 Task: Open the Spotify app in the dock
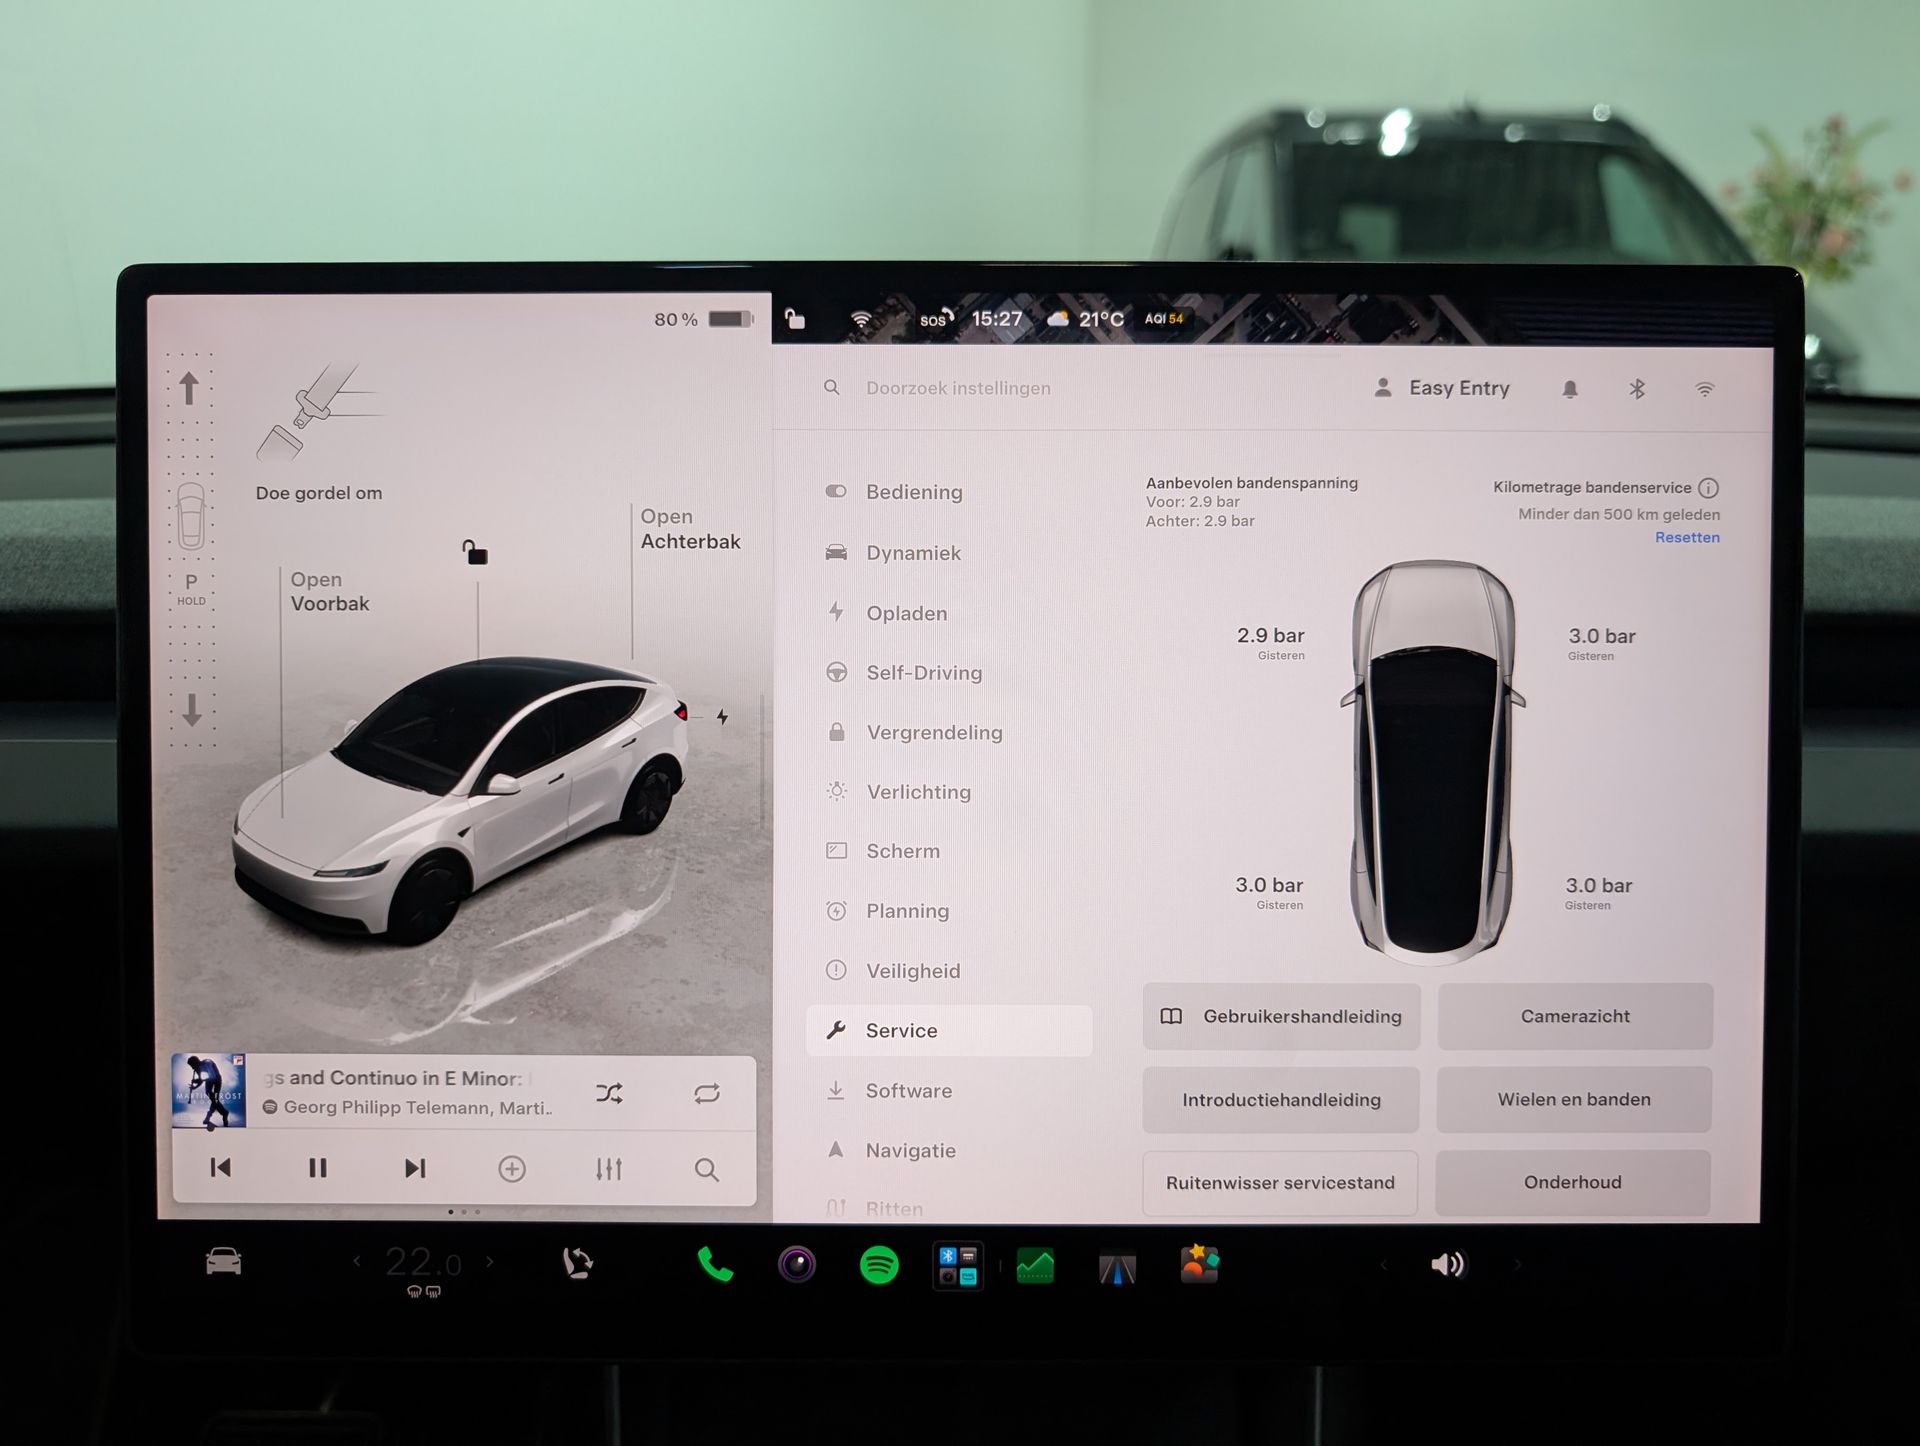[x=879, y=1266]
